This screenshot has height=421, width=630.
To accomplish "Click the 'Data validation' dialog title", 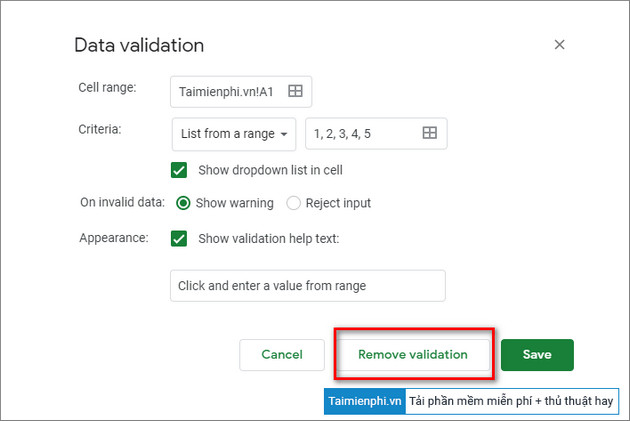I will 139,45.
